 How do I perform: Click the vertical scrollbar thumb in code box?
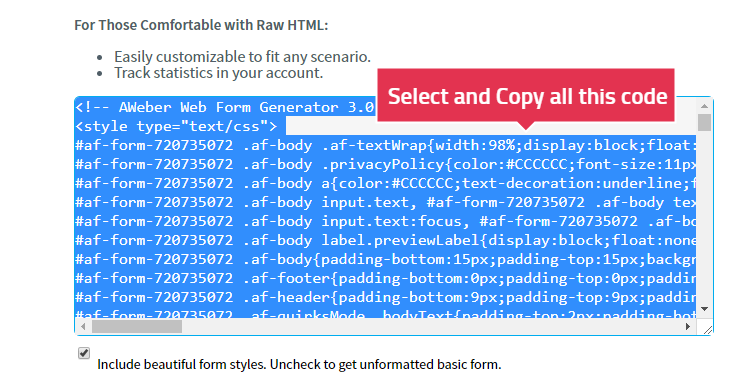[x=704, y=122]
